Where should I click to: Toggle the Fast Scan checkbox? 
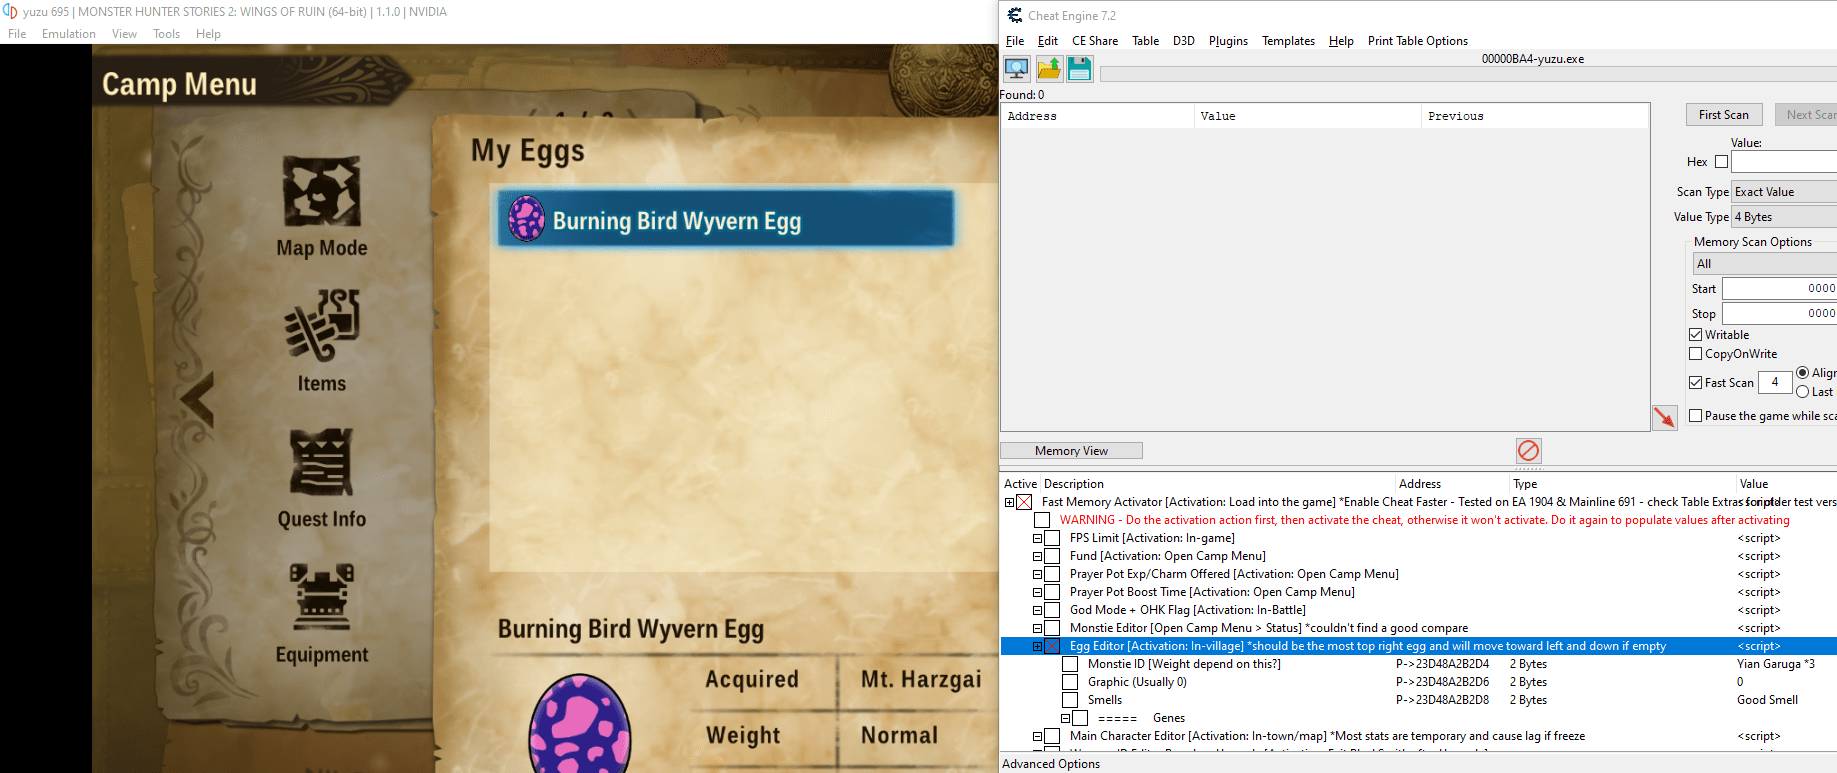[x=1696, y=383]
